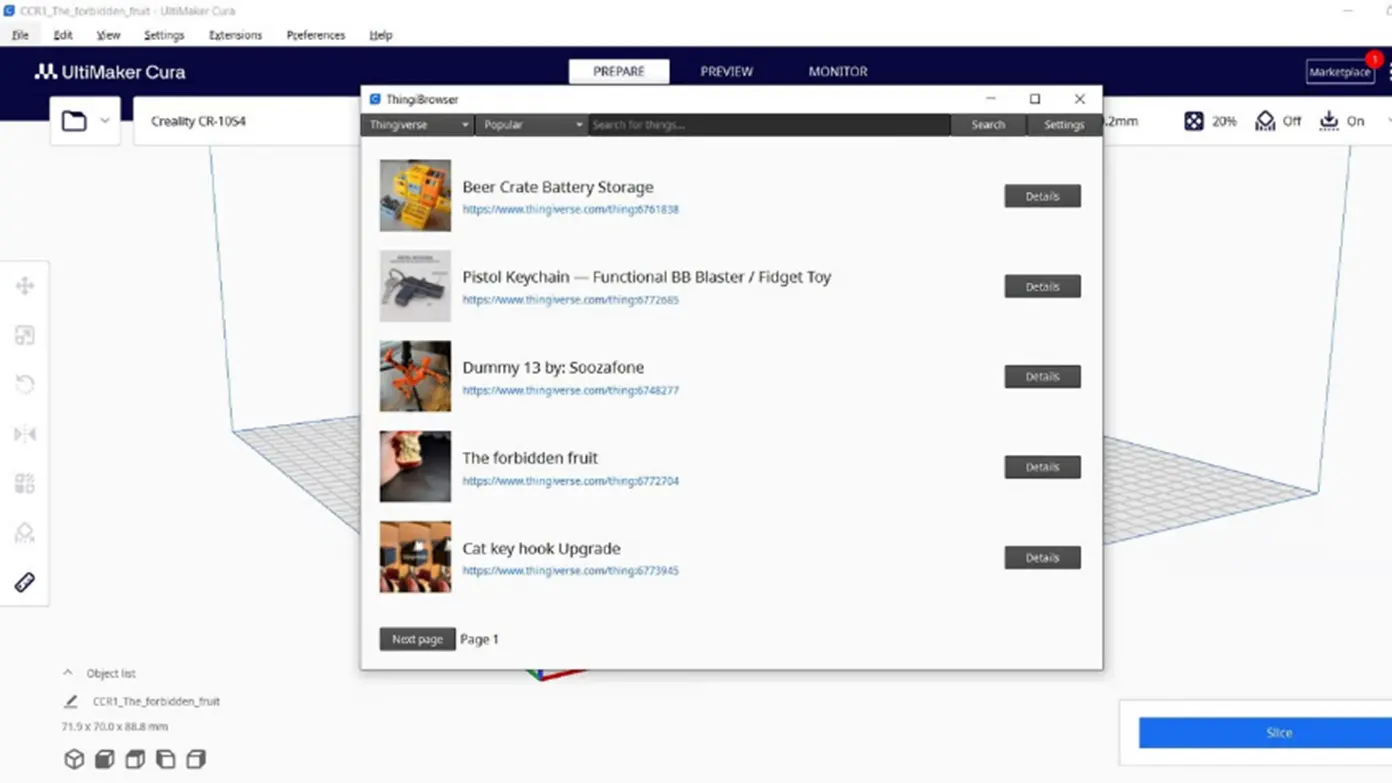Select the Rotate tool in left toolbar
Image resolution: width=1392 pixels, height=783 pixels.
click(25, 385)
